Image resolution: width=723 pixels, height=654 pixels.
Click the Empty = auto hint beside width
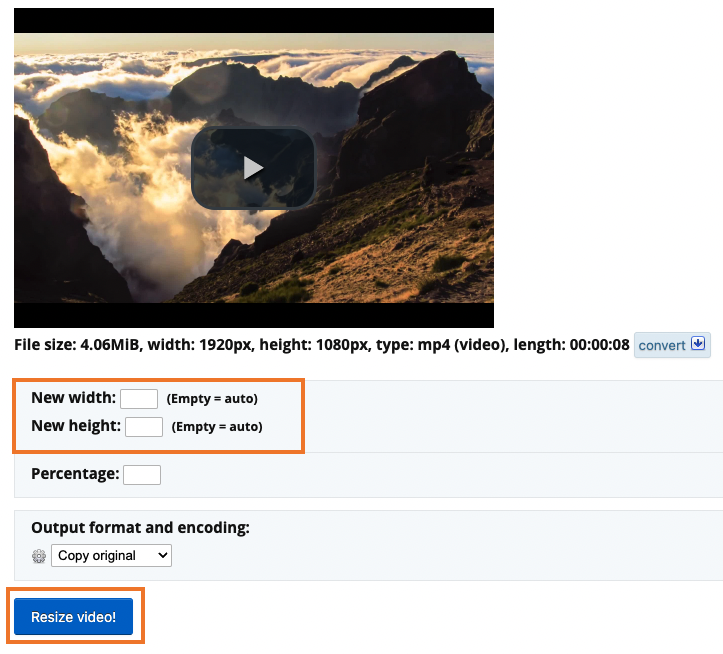click(x=212, y=398)
